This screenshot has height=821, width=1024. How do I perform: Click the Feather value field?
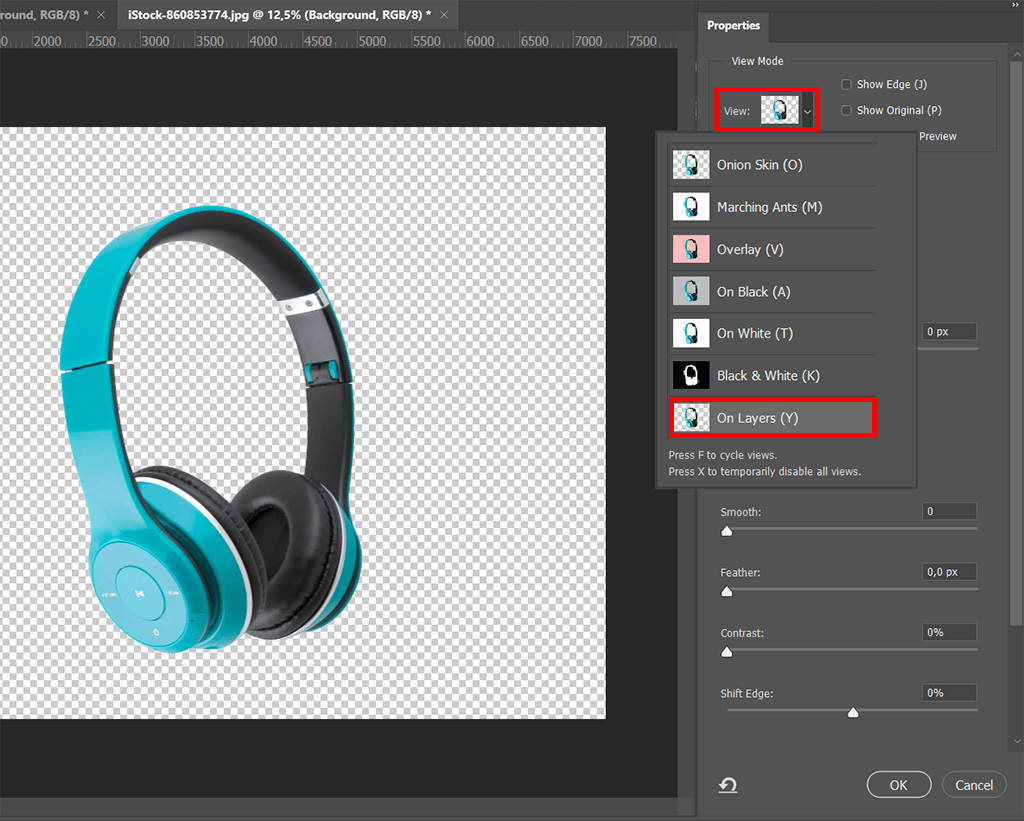tap(950, 572)
